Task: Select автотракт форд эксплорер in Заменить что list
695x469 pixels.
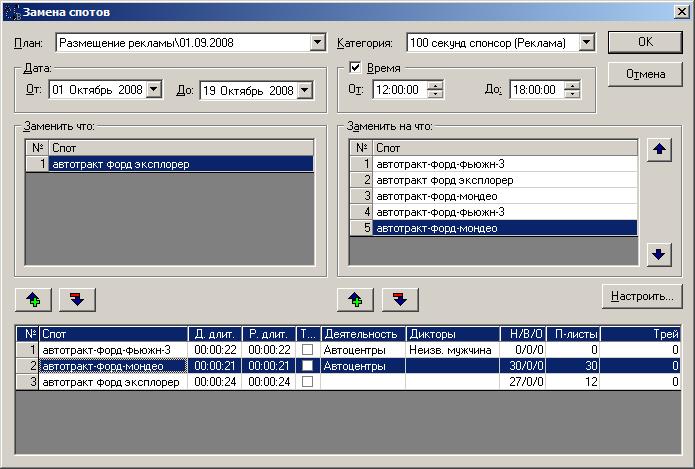Action: click(181, 164)
